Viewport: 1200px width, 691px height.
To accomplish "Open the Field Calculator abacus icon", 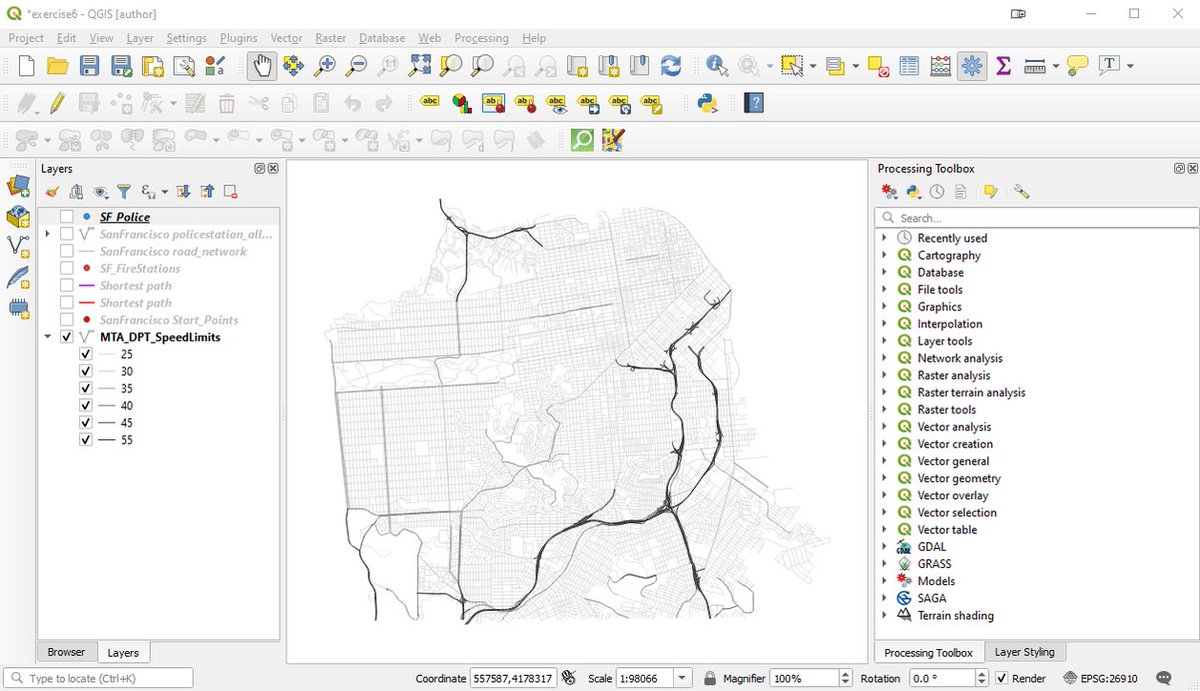I will coord(940,66).
